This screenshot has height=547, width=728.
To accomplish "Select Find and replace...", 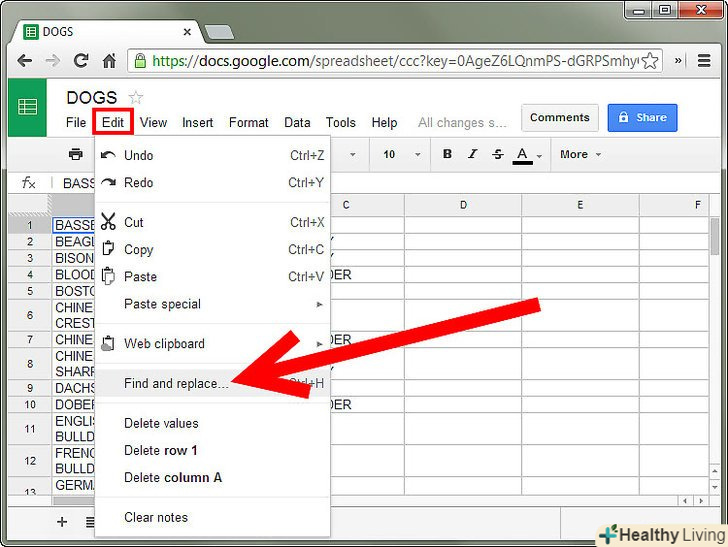I will pyautogui.click(x=212, y=384).
